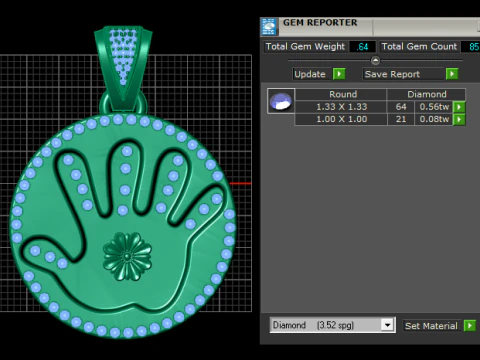Viewport: 480px width, 360px height.
Task: Click the Total Gem Count value field
Action: tap(470, 47)
